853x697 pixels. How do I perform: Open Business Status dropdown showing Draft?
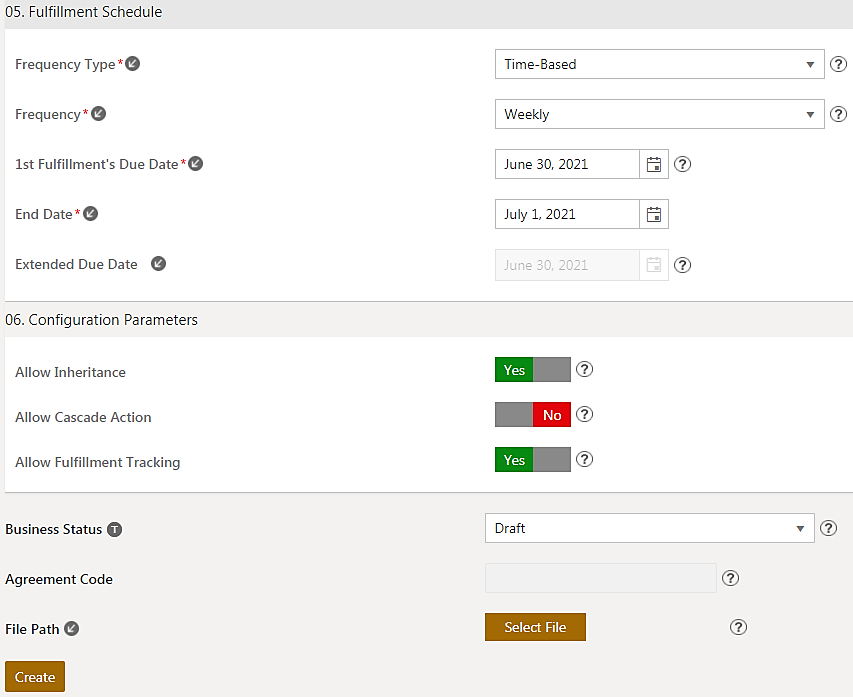click(649, 528)
